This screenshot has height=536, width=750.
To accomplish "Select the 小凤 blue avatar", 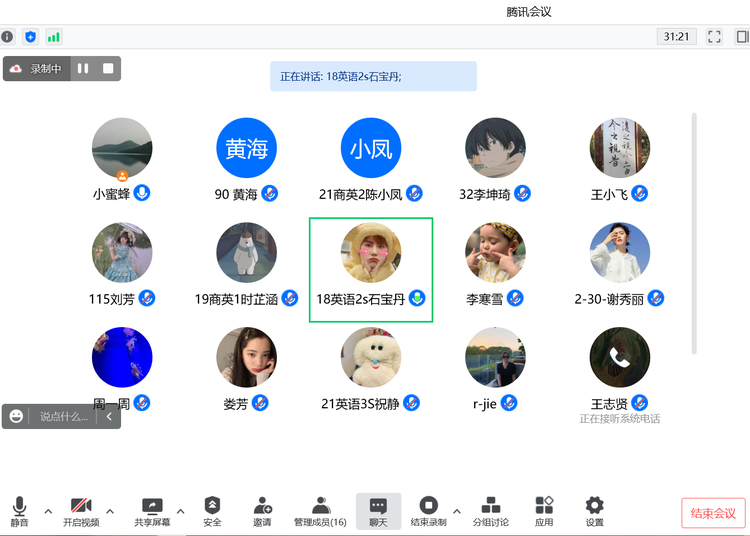I will click(x=371, y=148).
